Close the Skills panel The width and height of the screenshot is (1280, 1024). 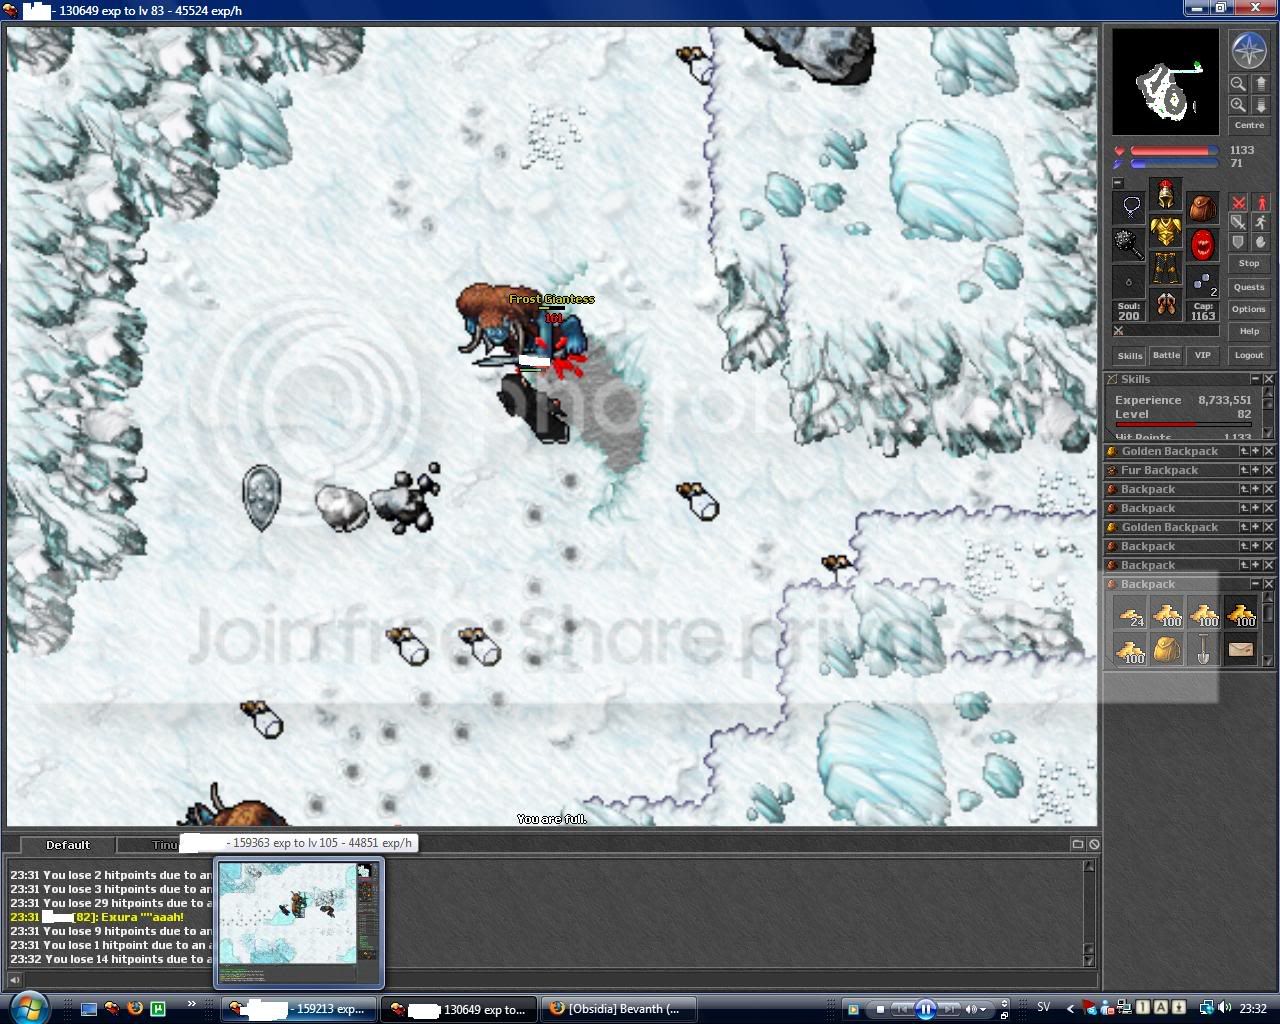1268,379
